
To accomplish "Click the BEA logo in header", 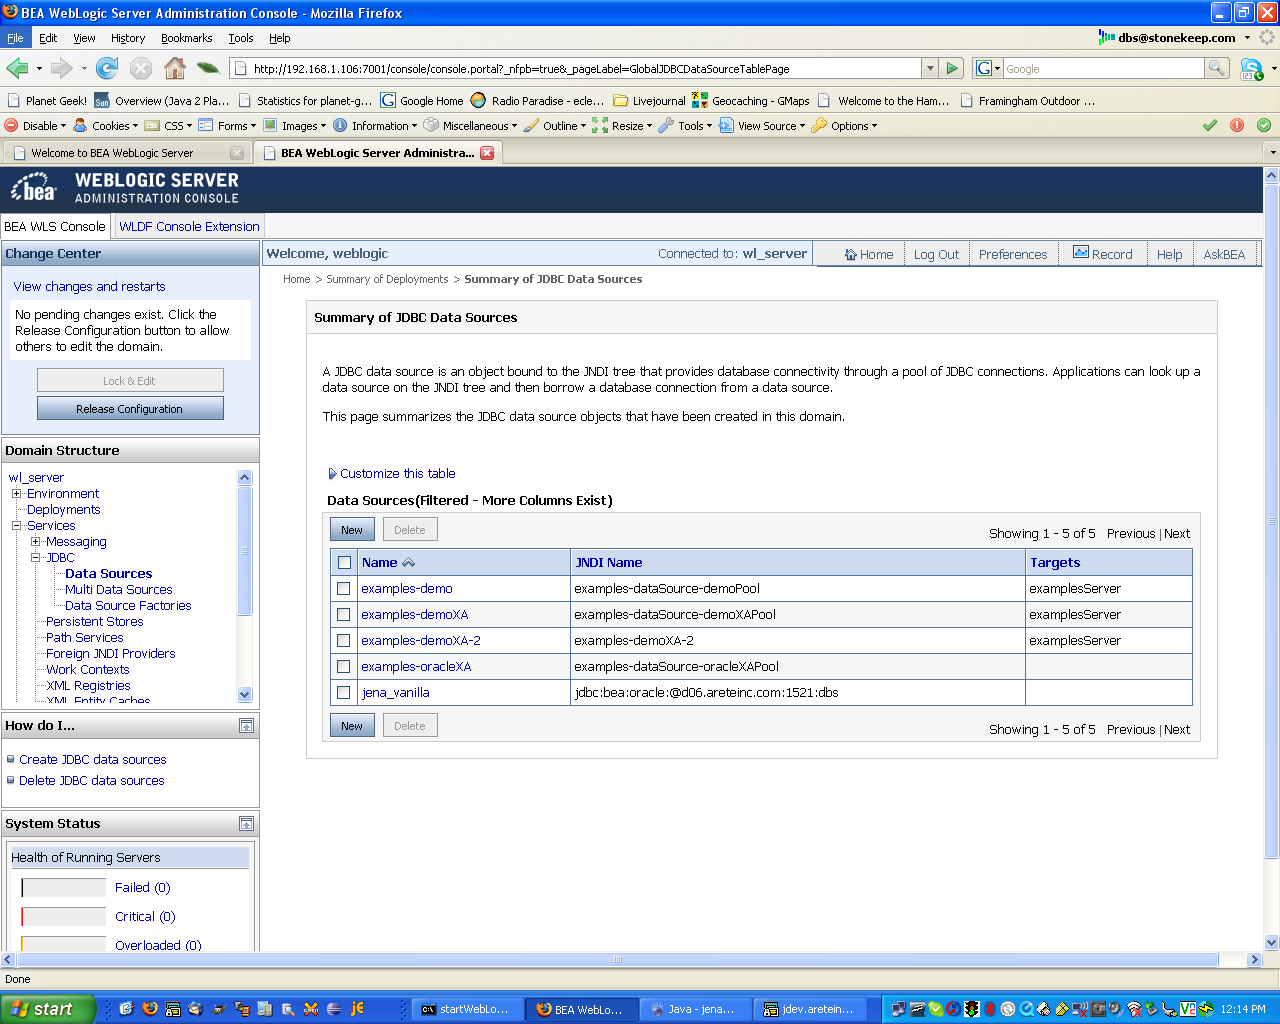I will coord(34,188).
